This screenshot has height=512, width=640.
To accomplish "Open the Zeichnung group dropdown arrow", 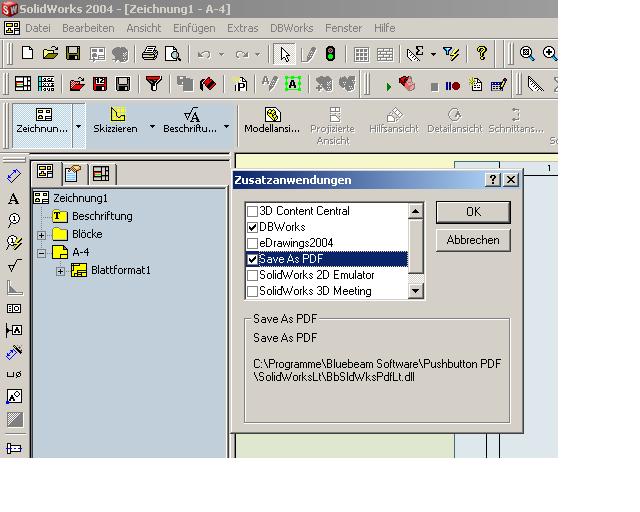I will point(79,127).
